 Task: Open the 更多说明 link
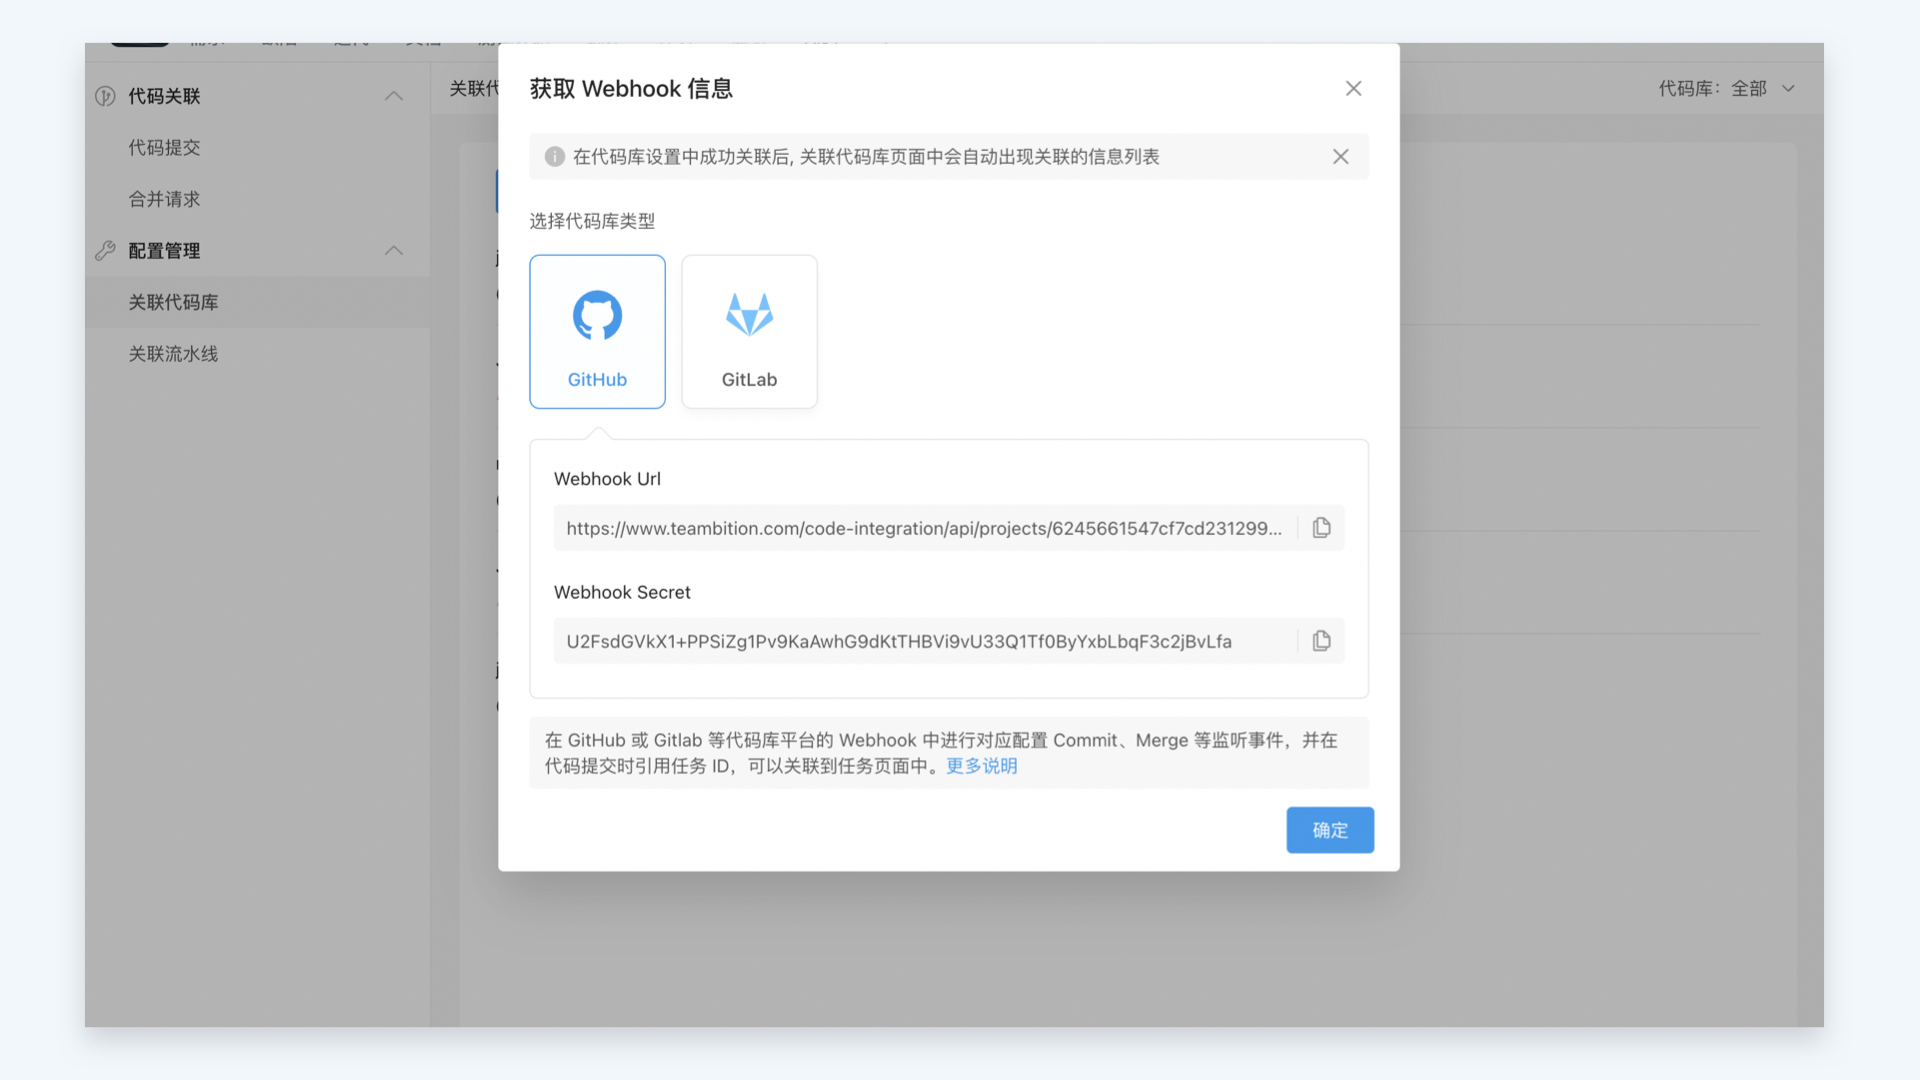981,766
